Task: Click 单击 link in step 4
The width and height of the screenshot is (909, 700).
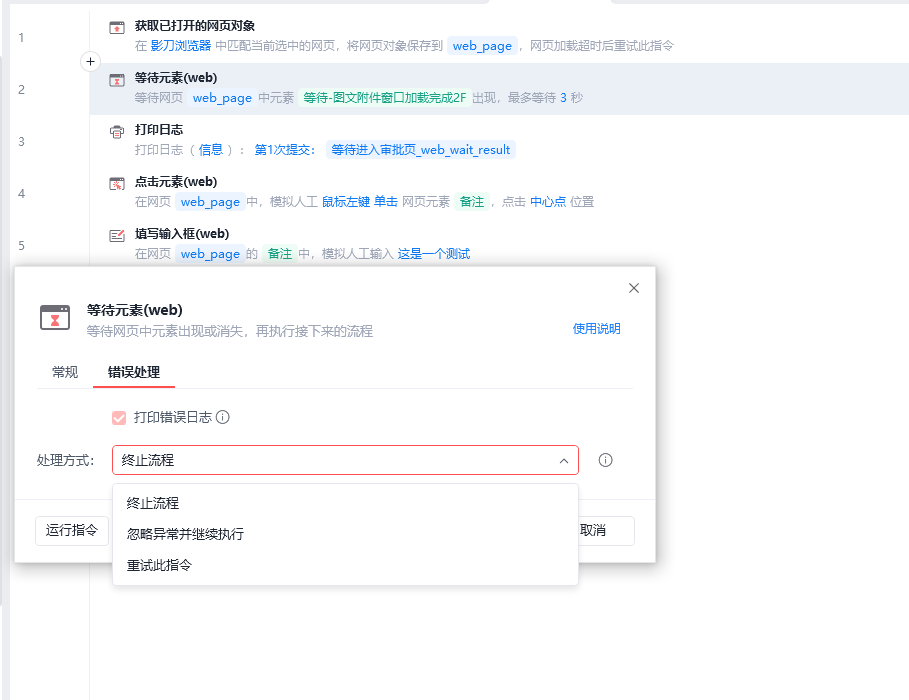Action: (x=386, y=202)
